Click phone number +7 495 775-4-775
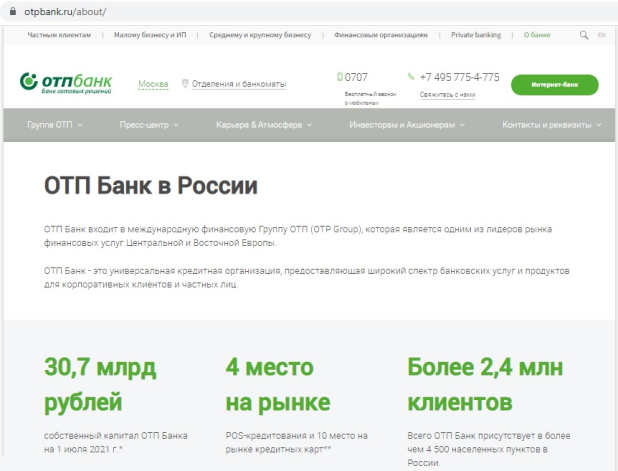This screenshot has height=471, width=618. pyautogui.click(x=460, y=77)
